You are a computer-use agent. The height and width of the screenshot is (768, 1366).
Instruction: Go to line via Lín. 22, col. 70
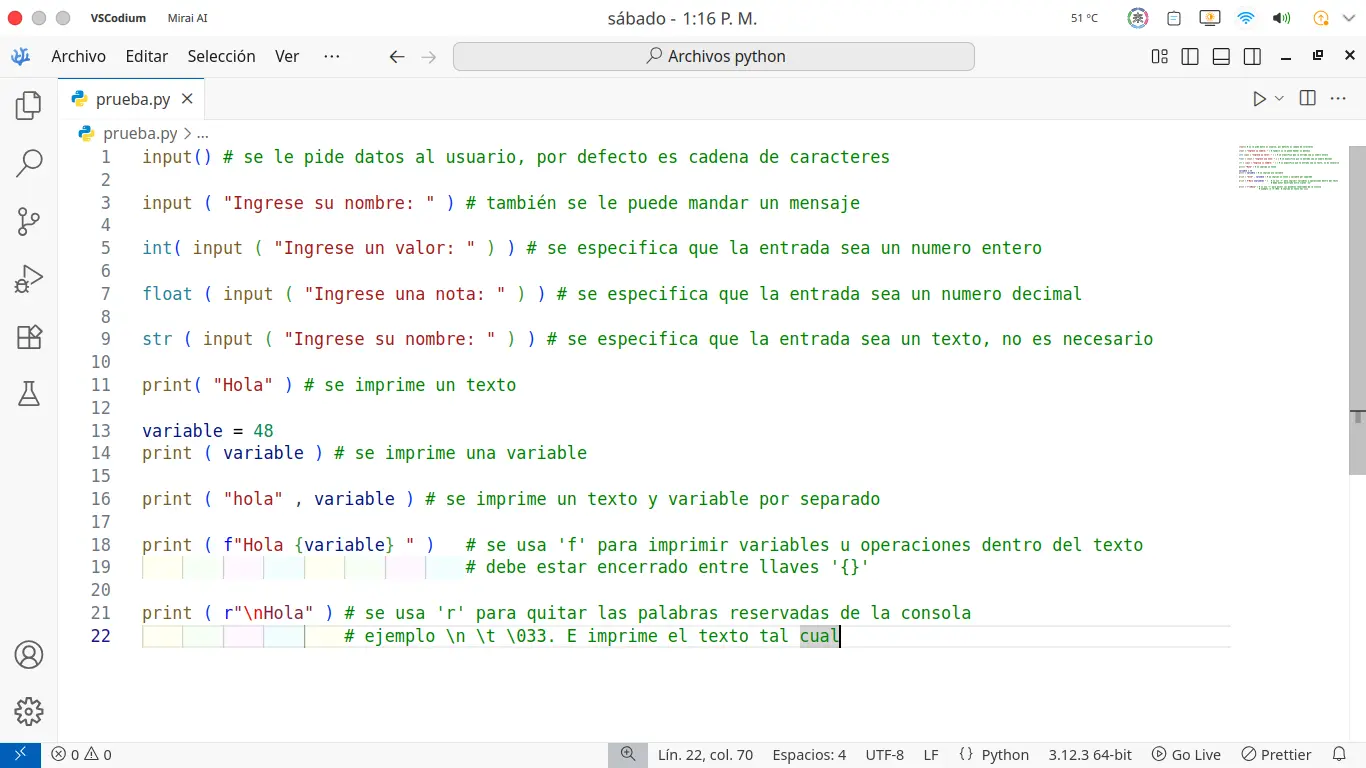(x=706, y=755)
